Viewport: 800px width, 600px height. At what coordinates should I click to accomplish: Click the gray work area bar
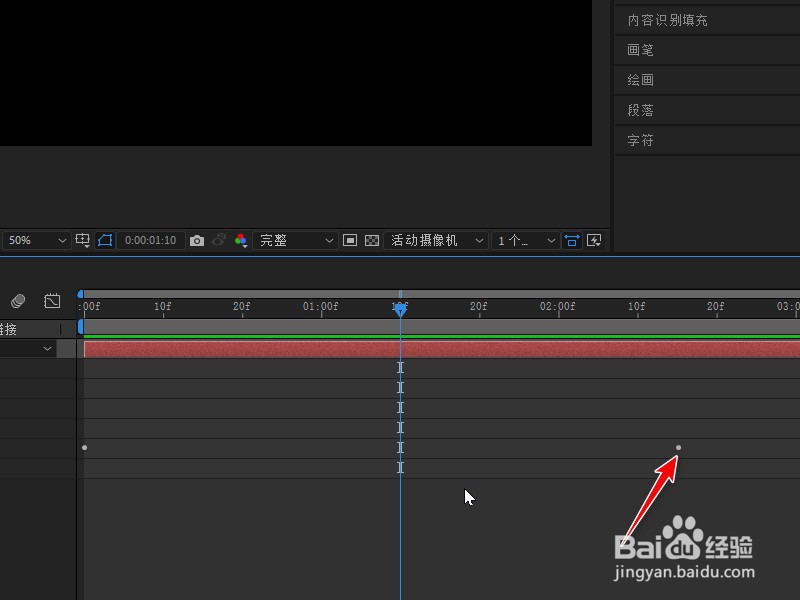coord(442,327)
